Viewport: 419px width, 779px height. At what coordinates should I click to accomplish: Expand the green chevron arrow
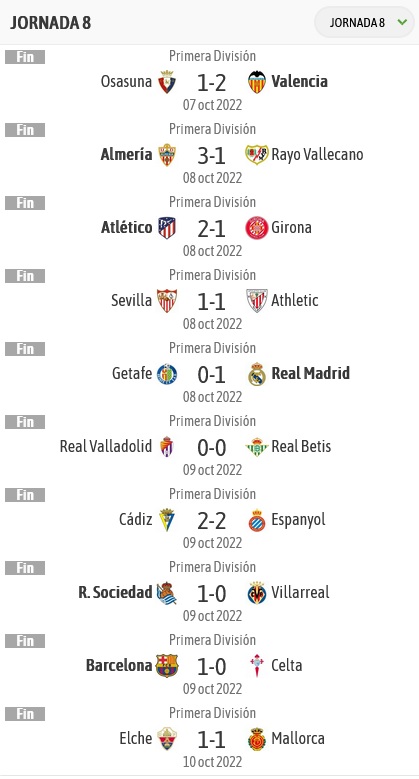click(x=403, y=22)
